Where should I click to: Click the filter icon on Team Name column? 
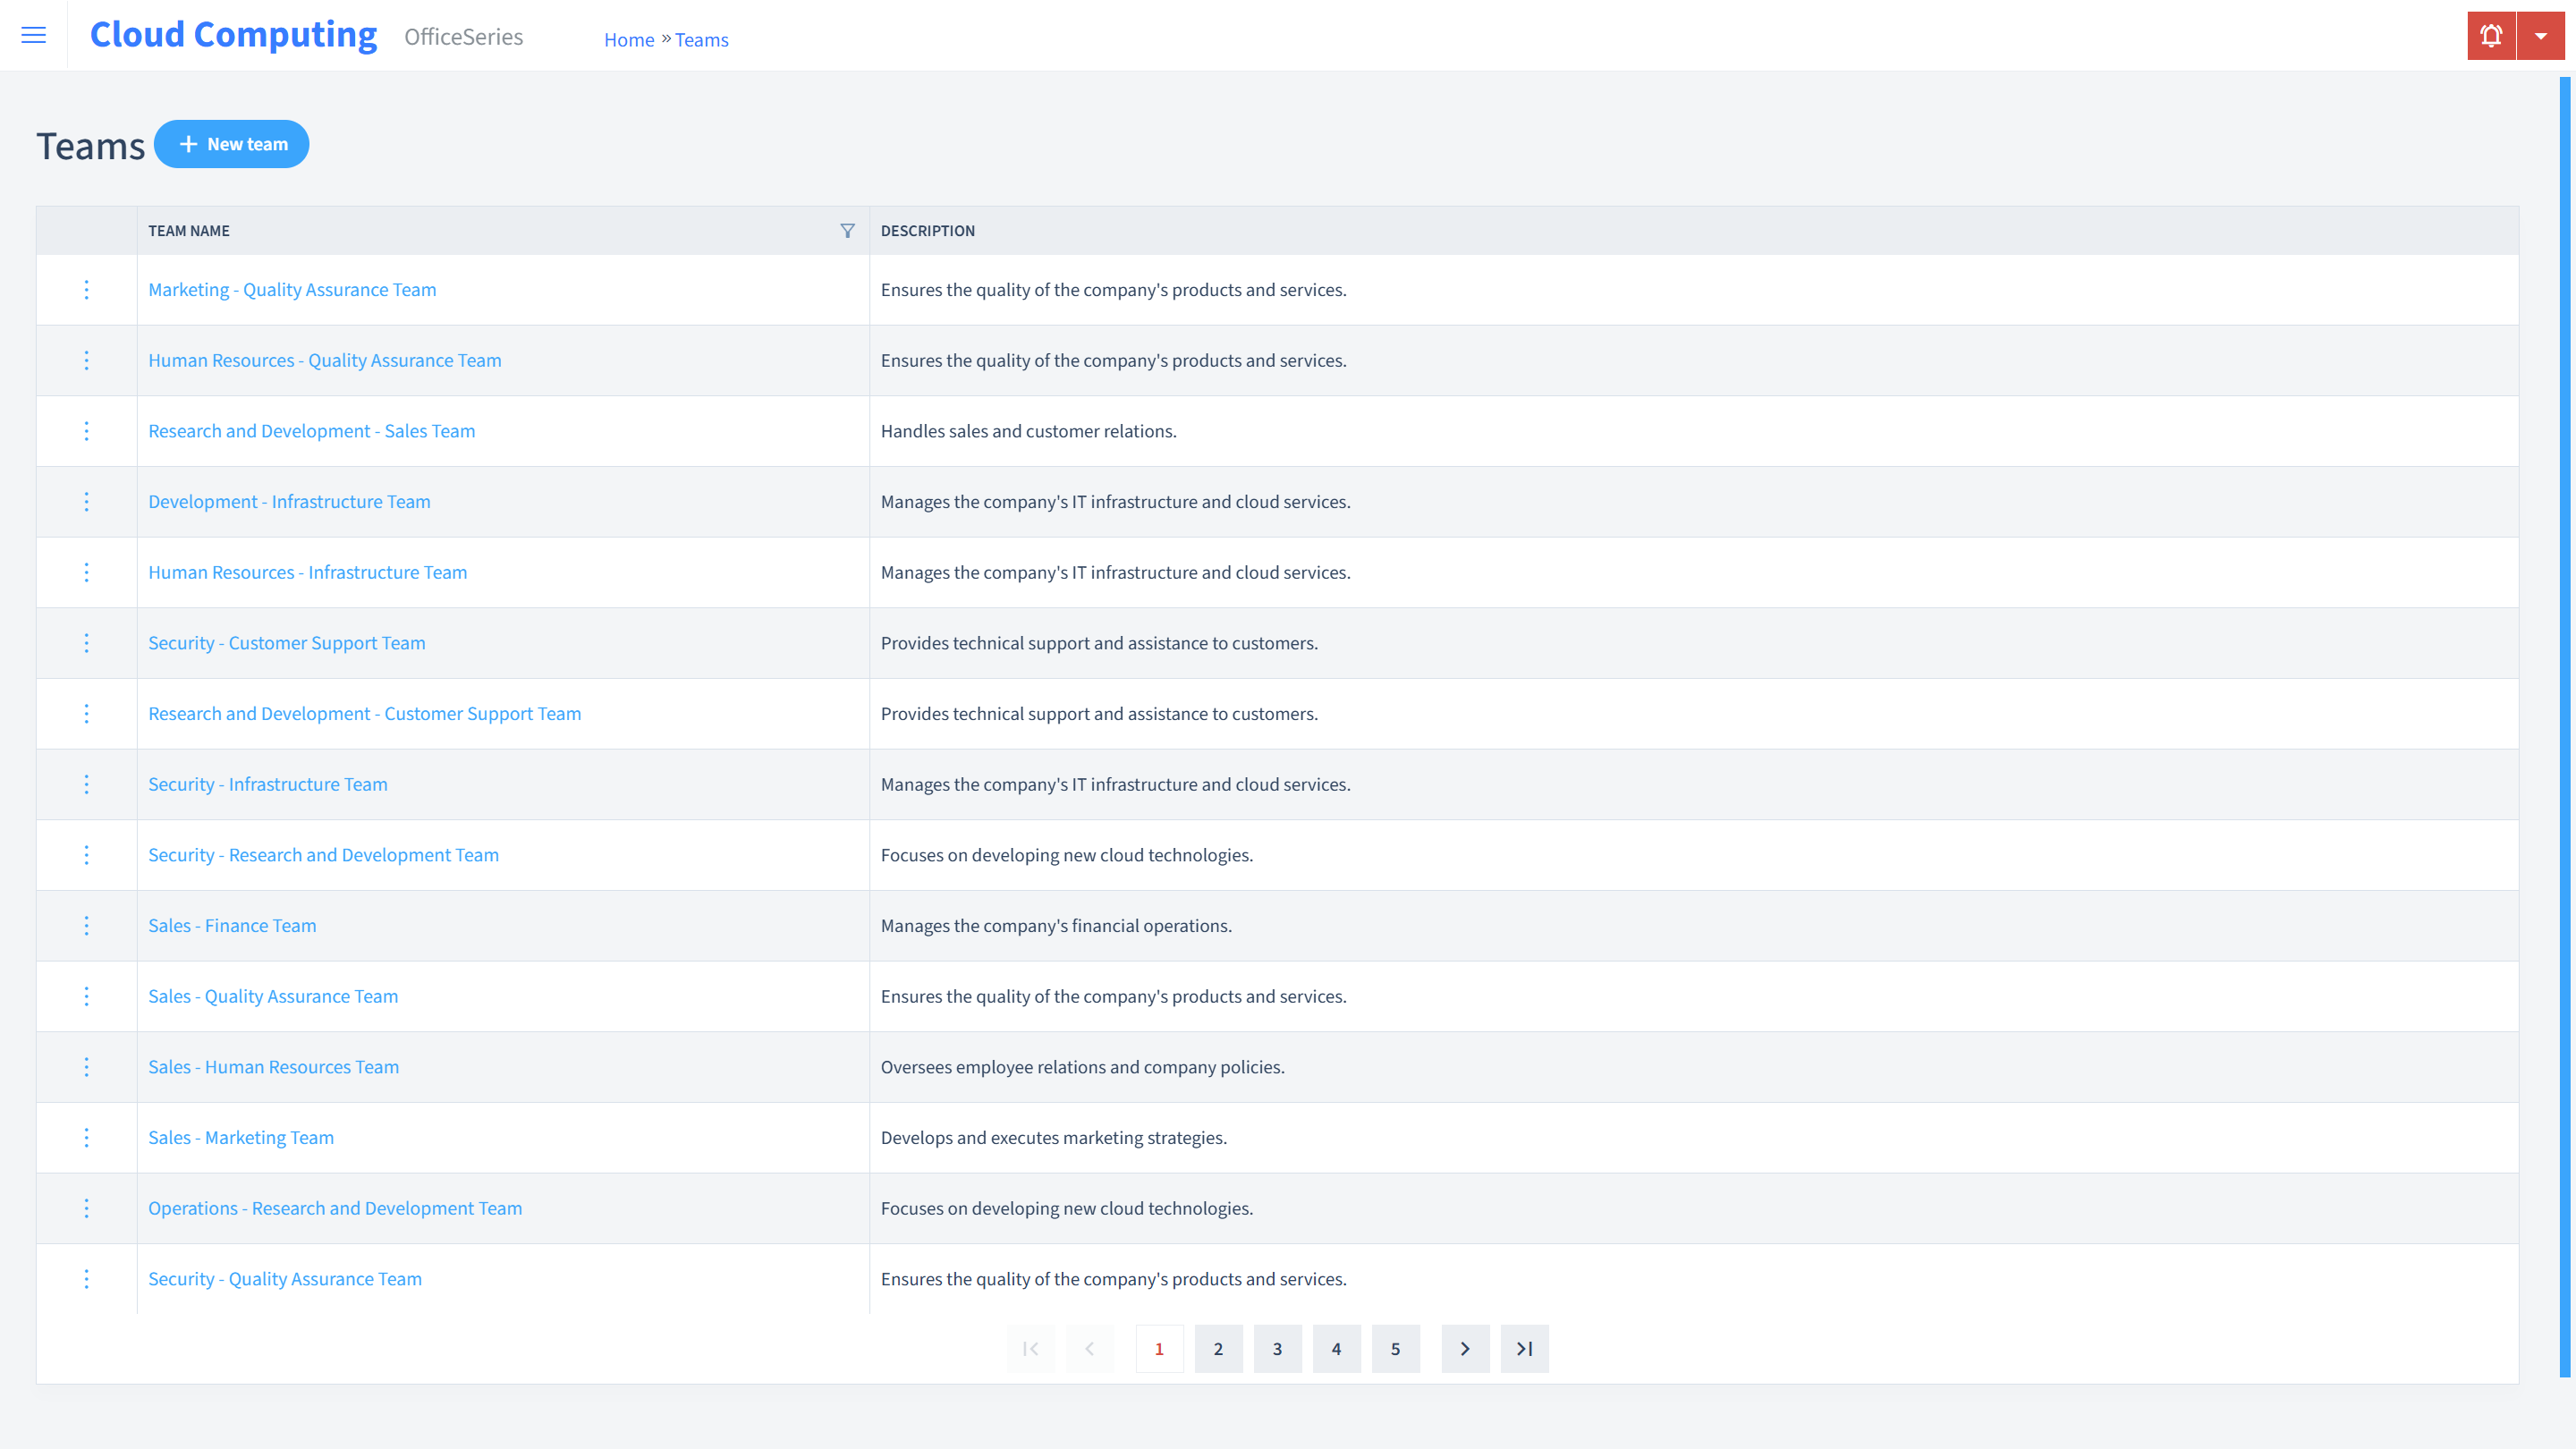(x=847, y=230)
